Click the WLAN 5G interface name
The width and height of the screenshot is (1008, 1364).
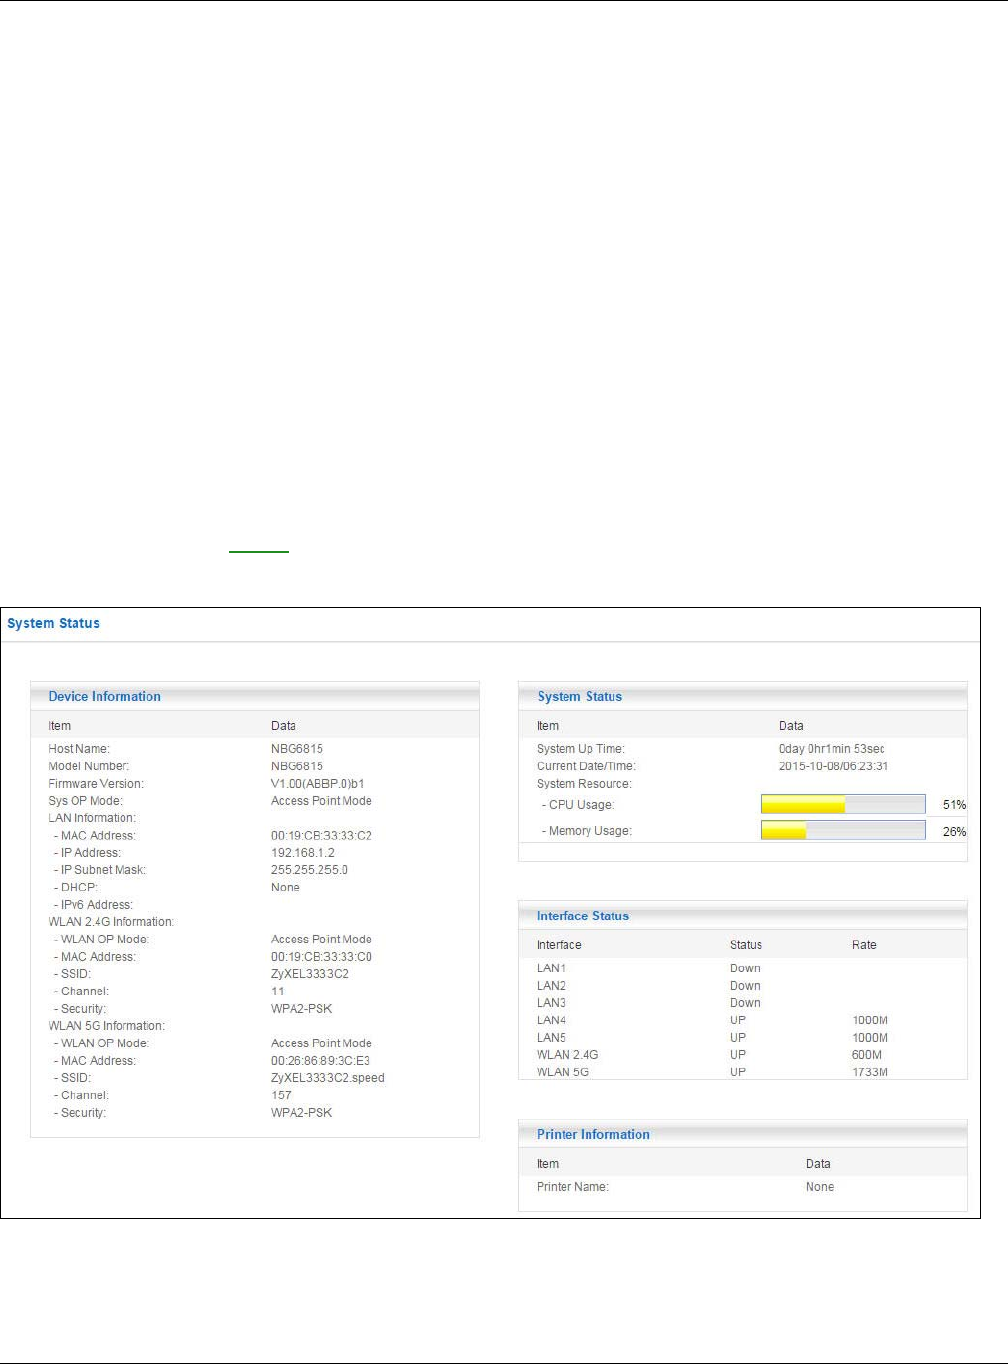563,1072
